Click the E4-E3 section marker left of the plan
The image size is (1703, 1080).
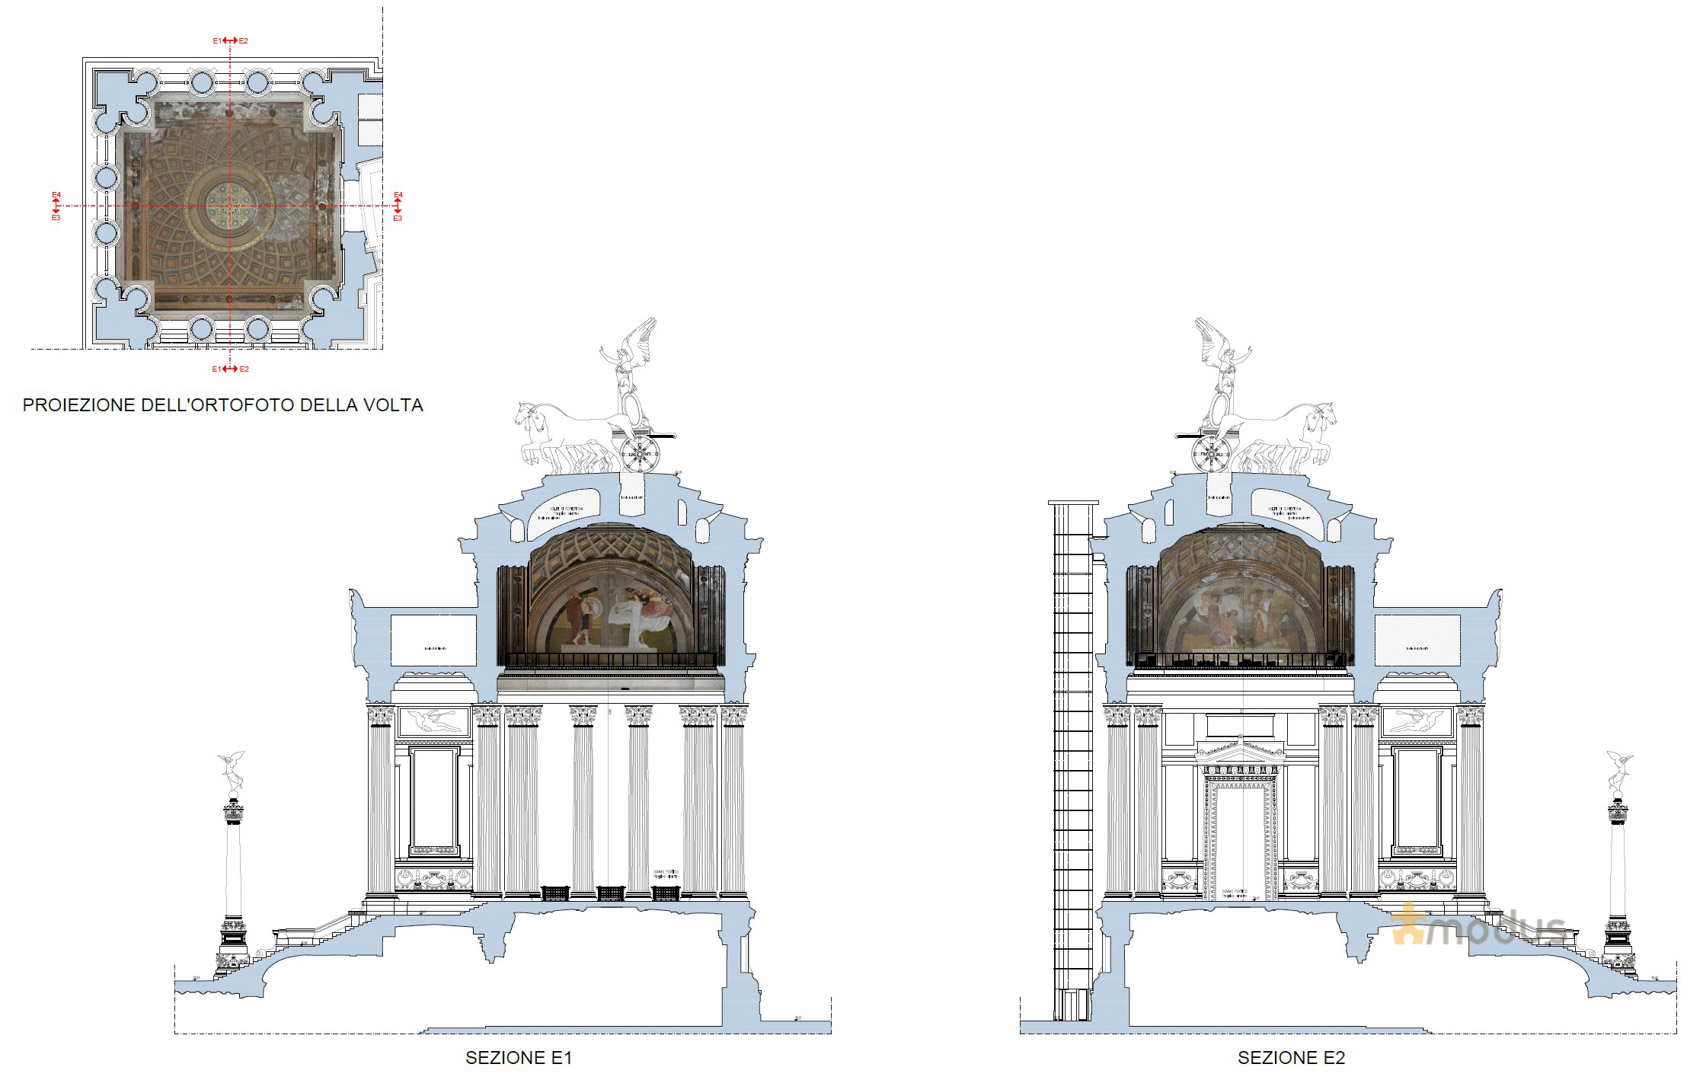coord(57,206)
